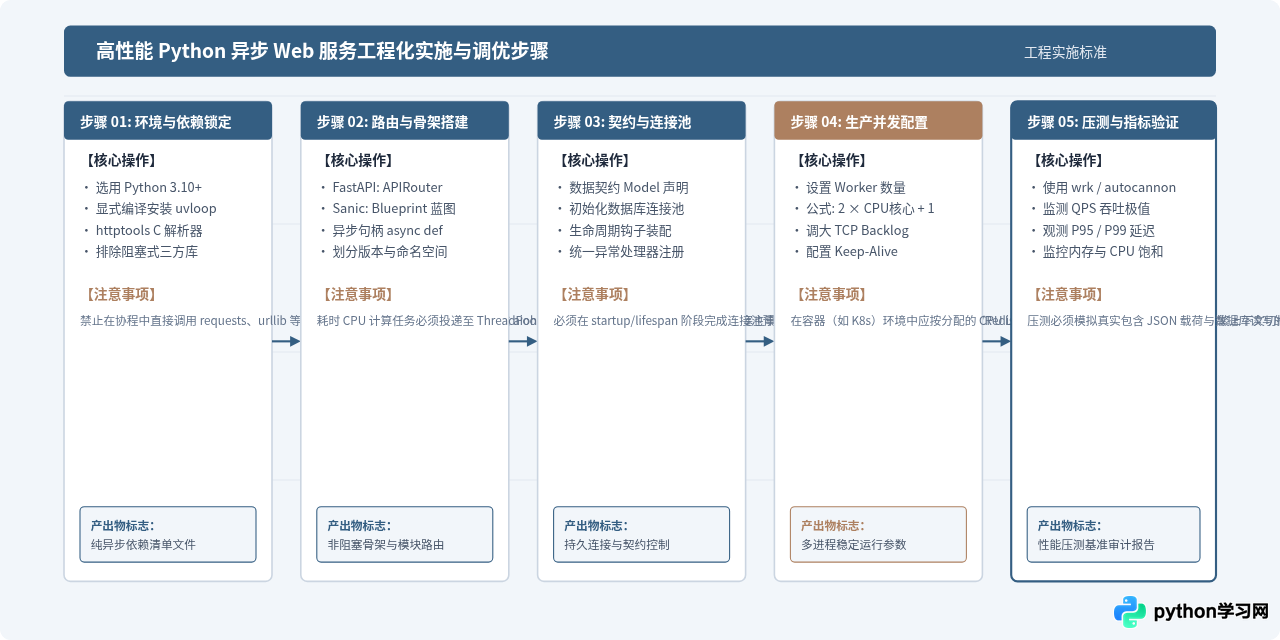Click "公式: 2 × CPU核心 + 1" bullet
The width and height of the screenshot is (1280, 640).
[x=870, y=209]
